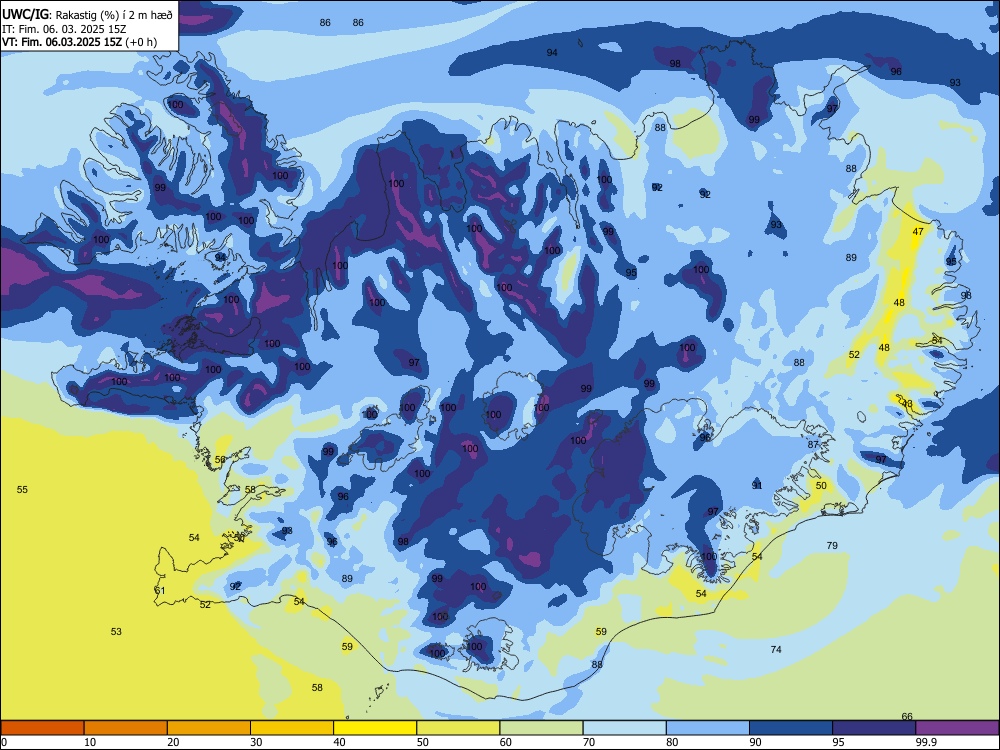The image size is (1000, 750).
Task: Click the medium blue 80–90 legend swatch
Action: [708, 728]
